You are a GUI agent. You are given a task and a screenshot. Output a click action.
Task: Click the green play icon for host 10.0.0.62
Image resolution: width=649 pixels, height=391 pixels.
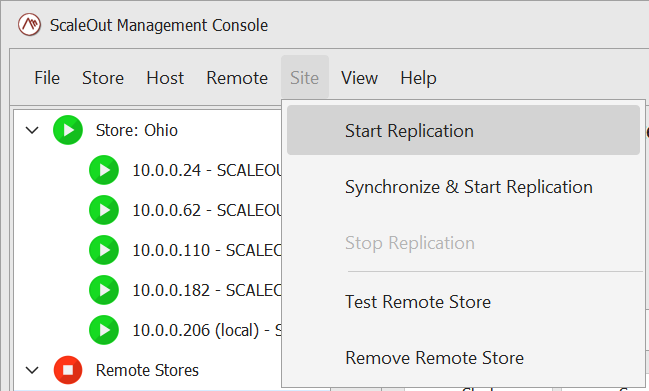point(104,210)
